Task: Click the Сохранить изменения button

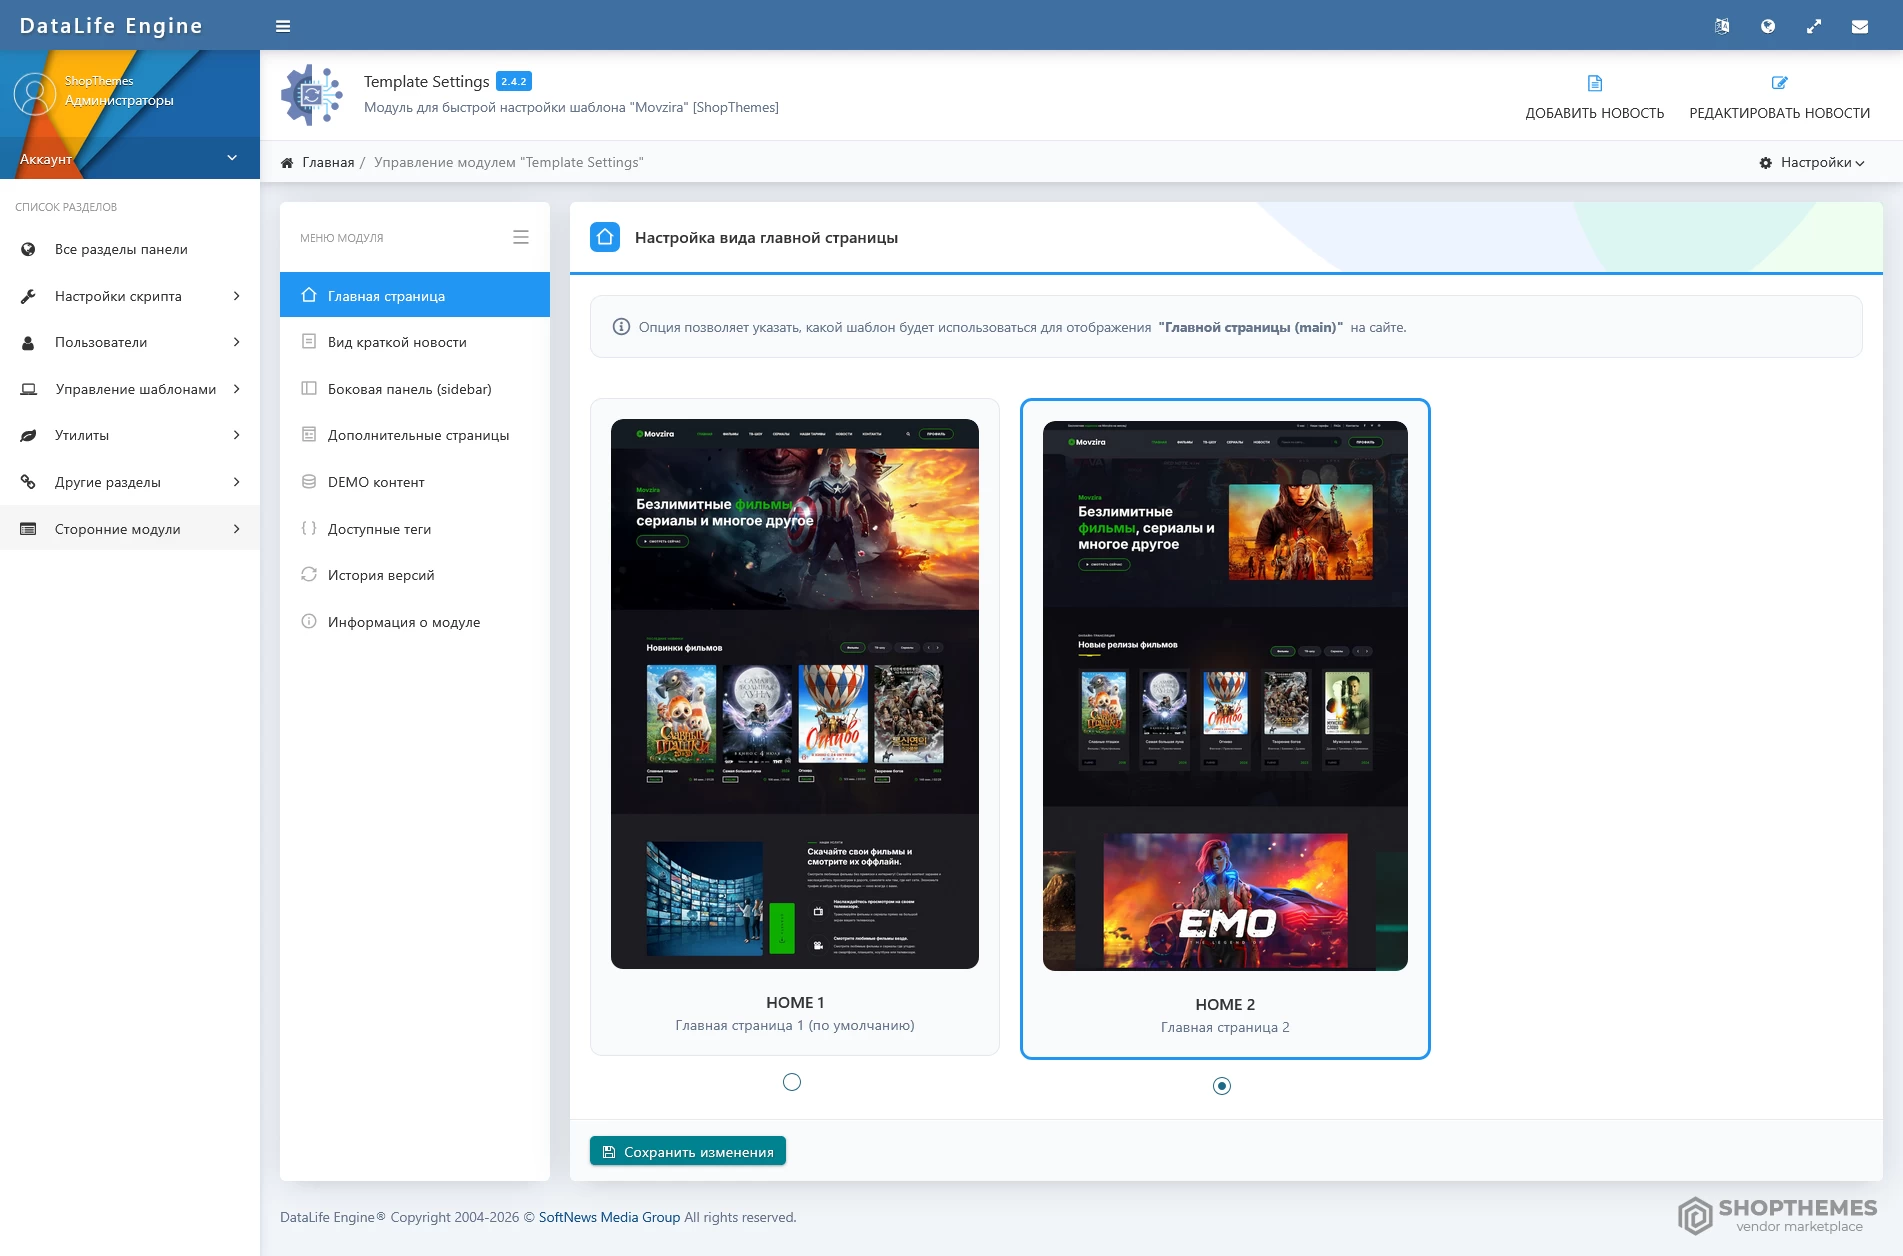Action: (688, 1151)
